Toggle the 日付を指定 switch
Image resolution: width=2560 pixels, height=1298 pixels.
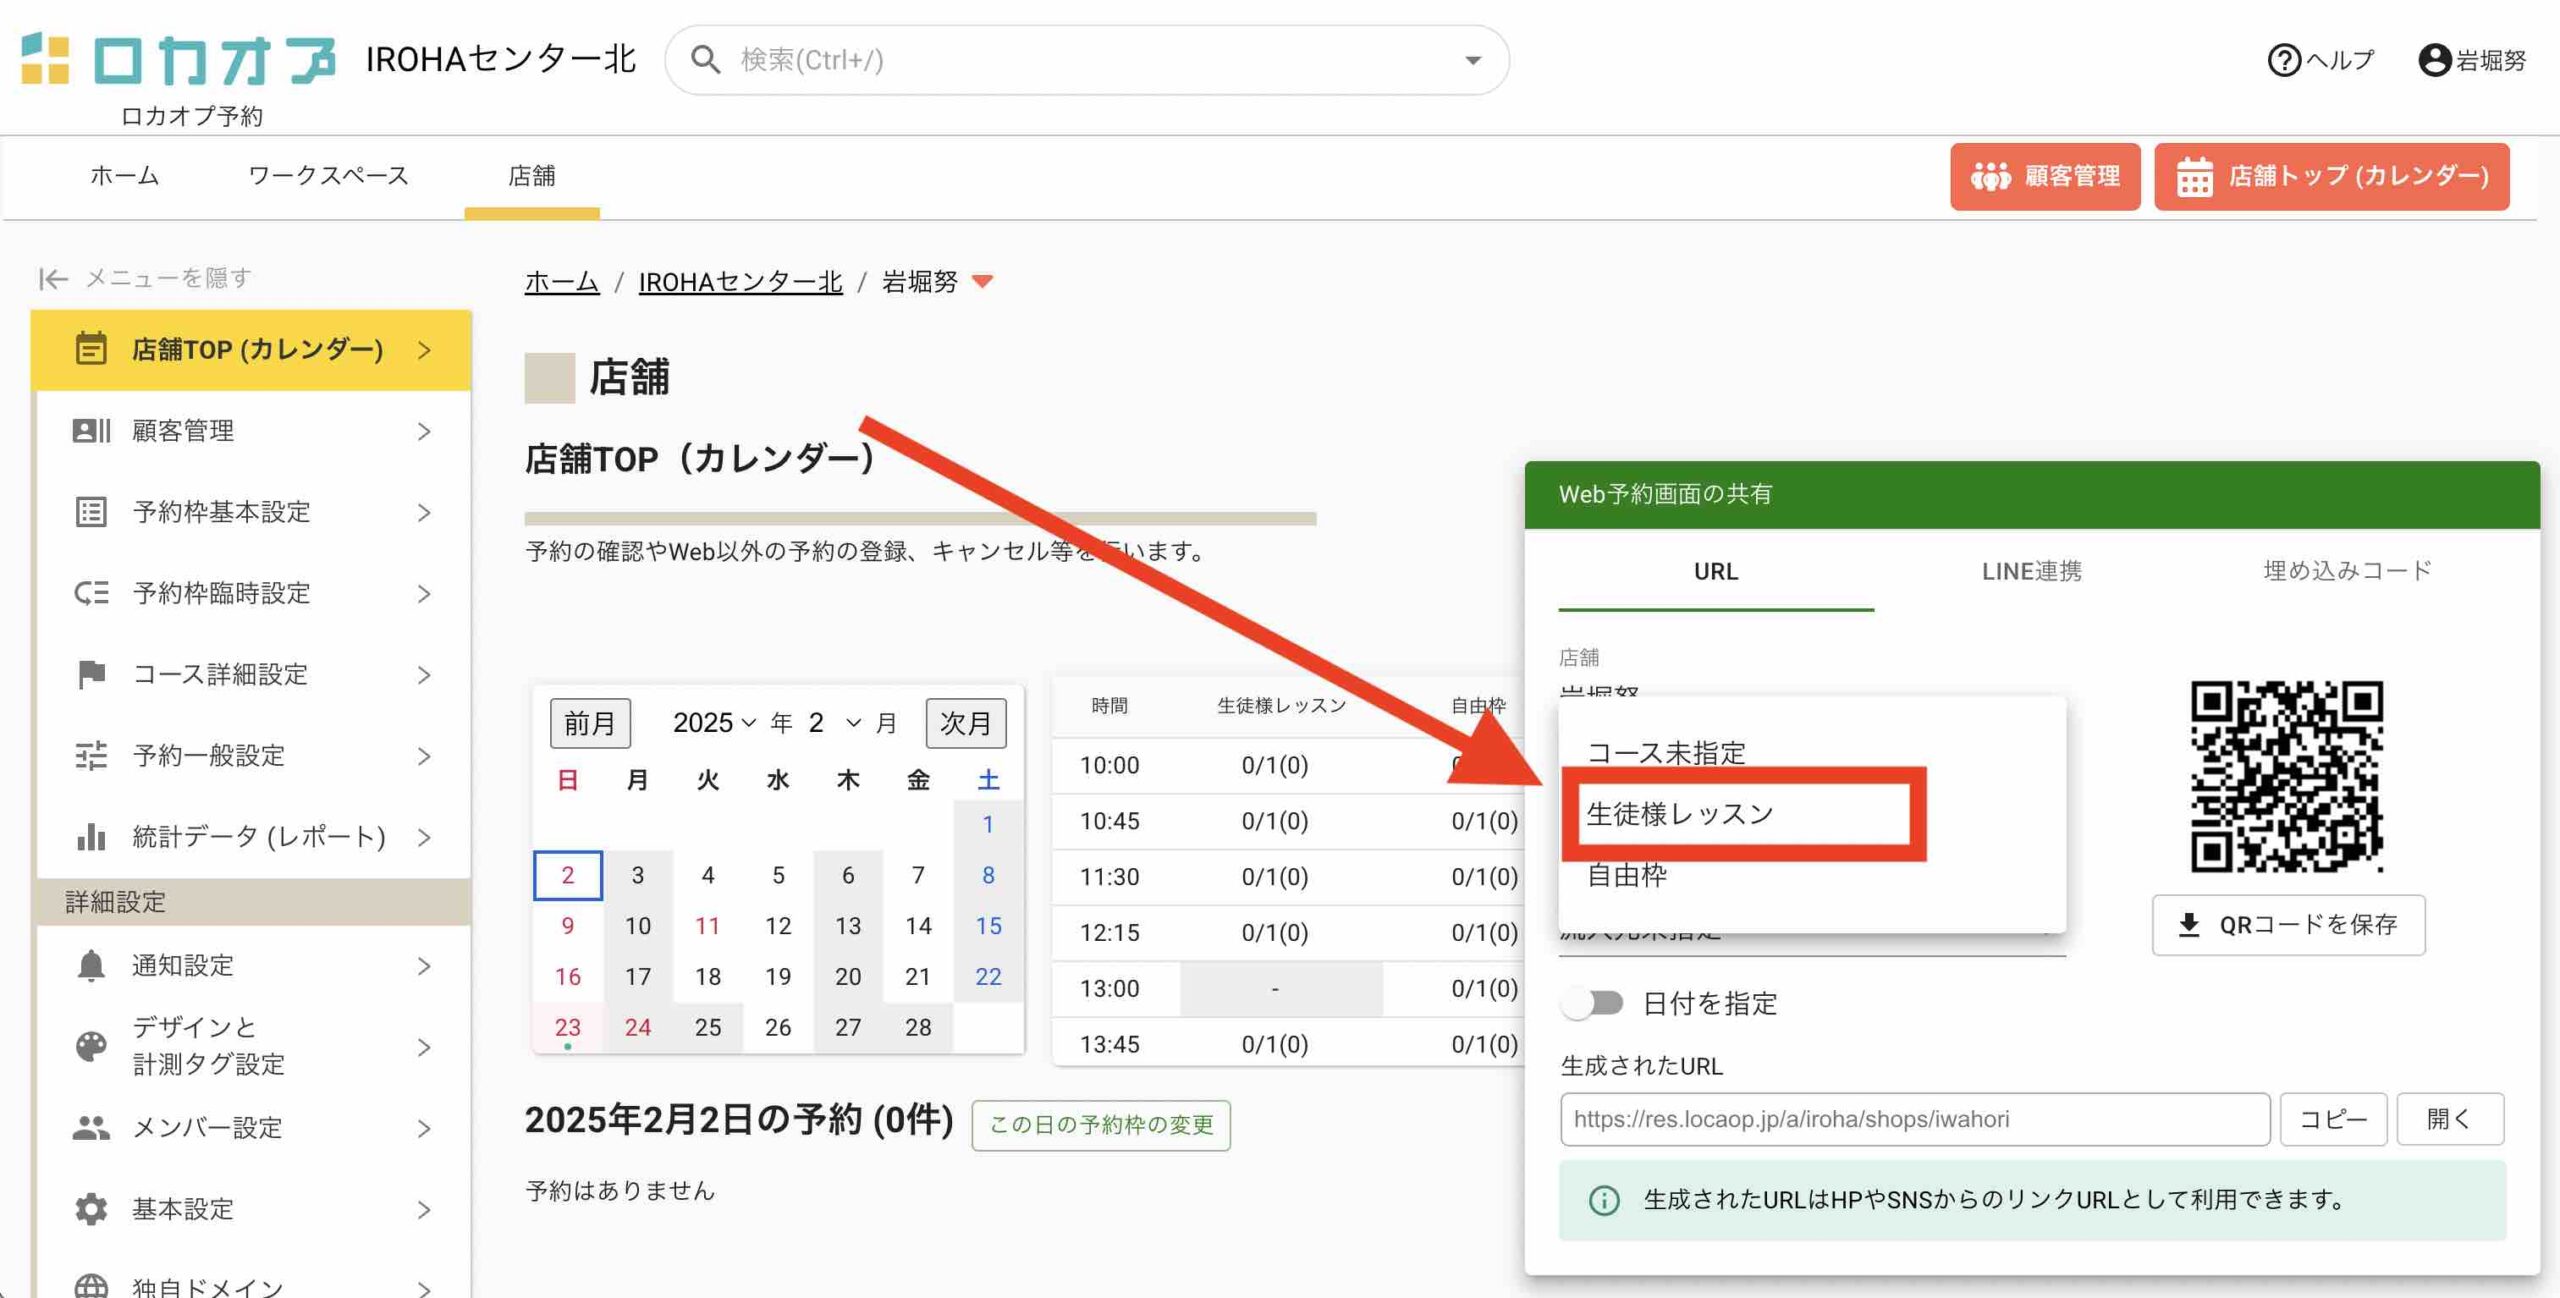point(1593,1003)
